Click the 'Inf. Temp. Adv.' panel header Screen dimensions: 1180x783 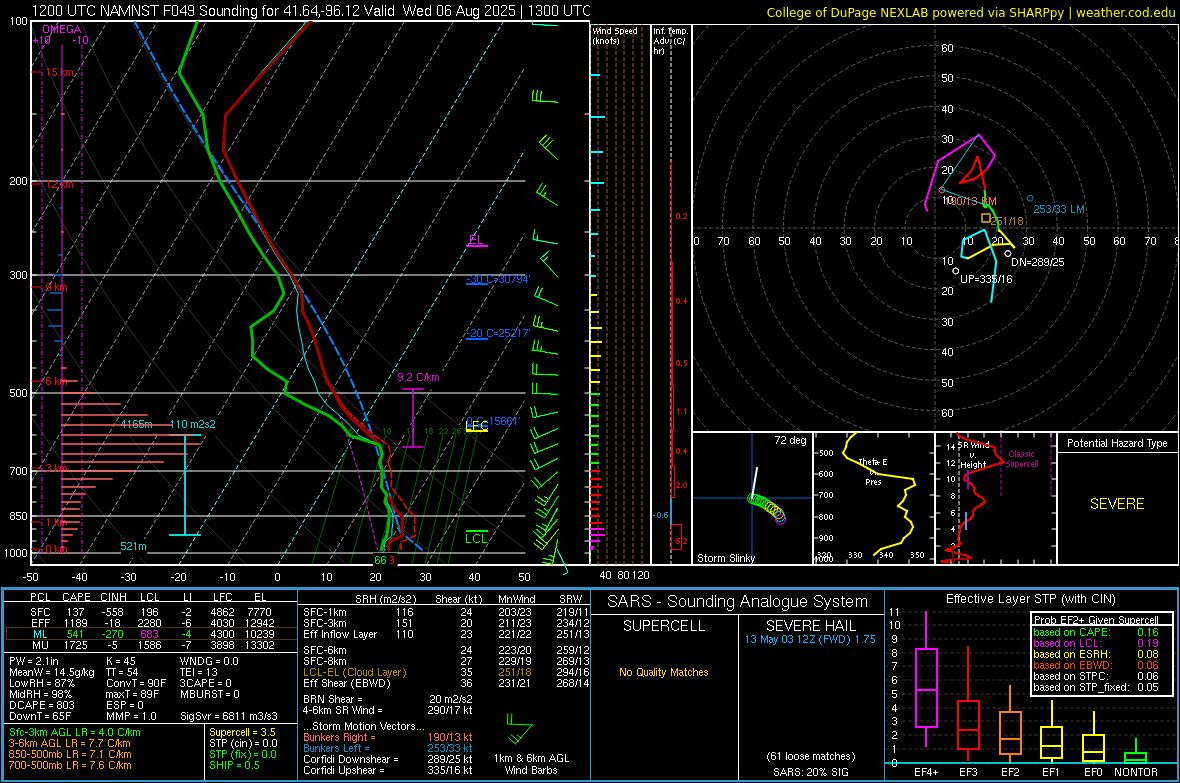coord(670,41)
